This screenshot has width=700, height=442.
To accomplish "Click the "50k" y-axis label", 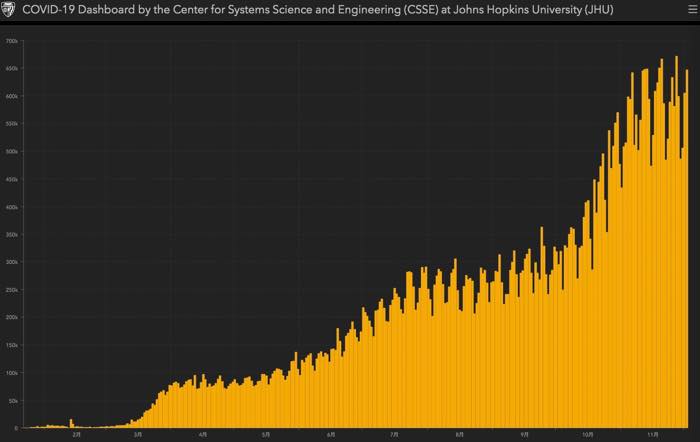I will 13,401.
